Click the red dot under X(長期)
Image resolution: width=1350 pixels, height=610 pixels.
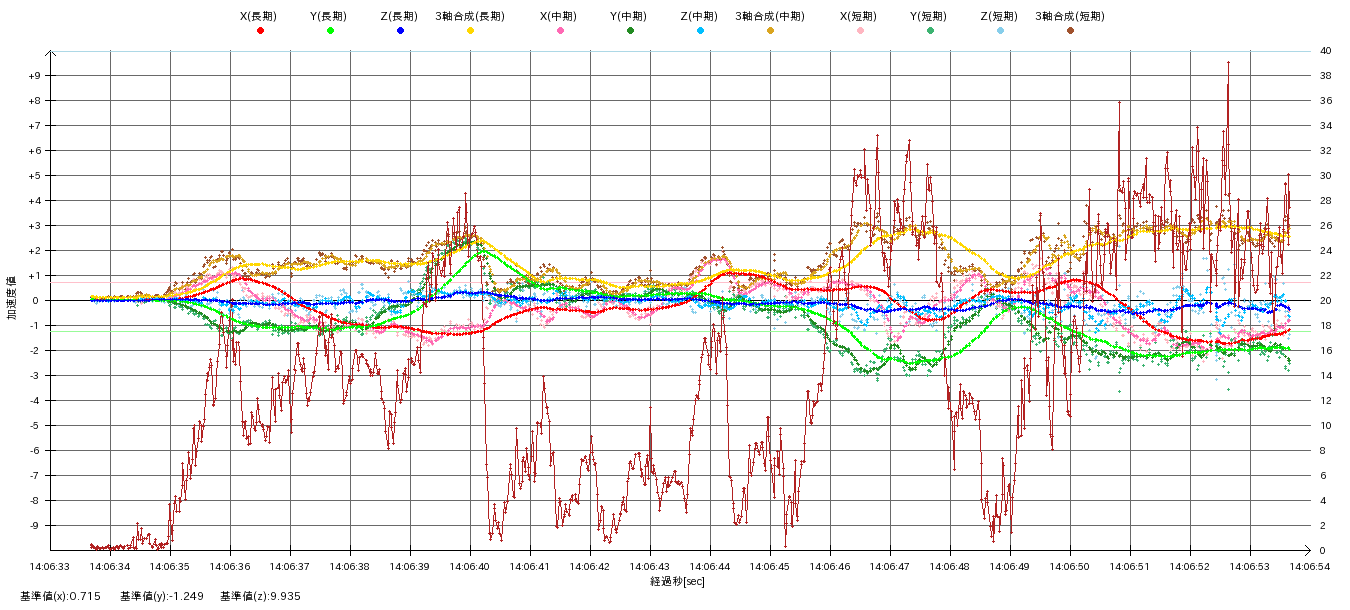pos(260,31)
